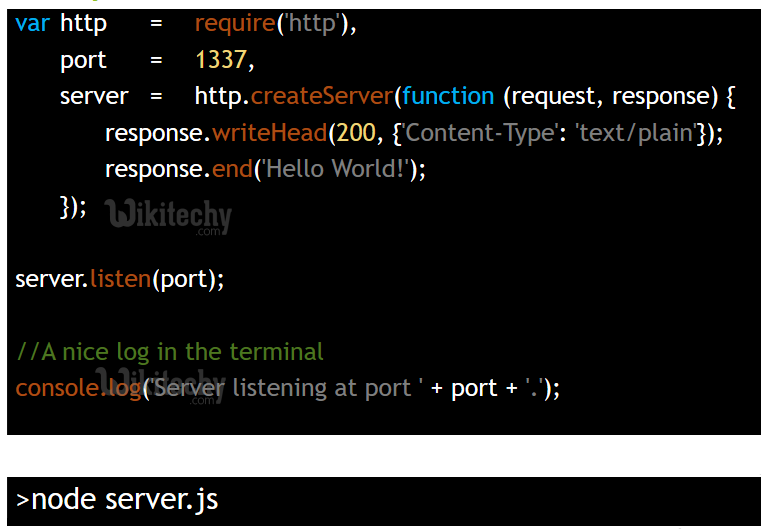Click the Wikitechy watermark logo below the closing brace
This screenshot has height=529, width=761.
point(168,215)
